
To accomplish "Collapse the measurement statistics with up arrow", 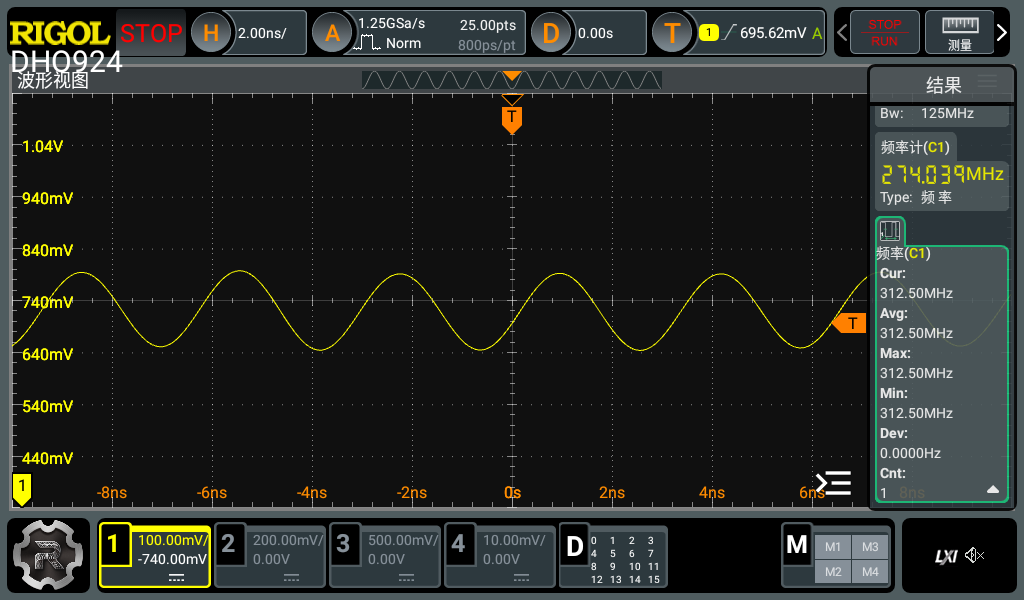I will coord(993,489).
